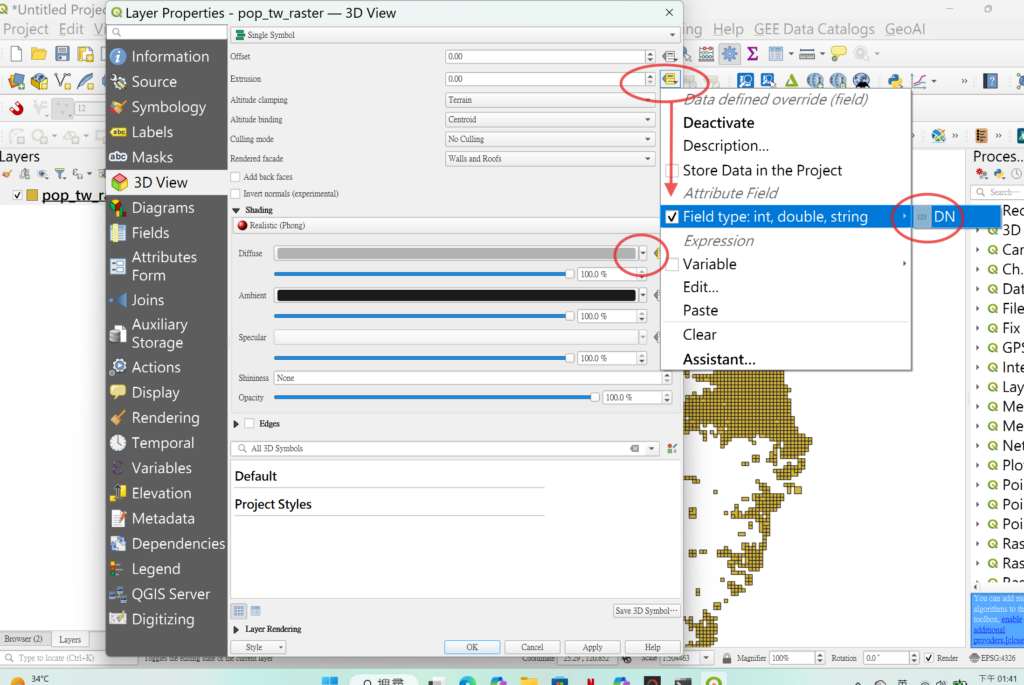Click the Ambient data defined override icon
Screen dimensions: 1024x685
[x=658, y=295]
